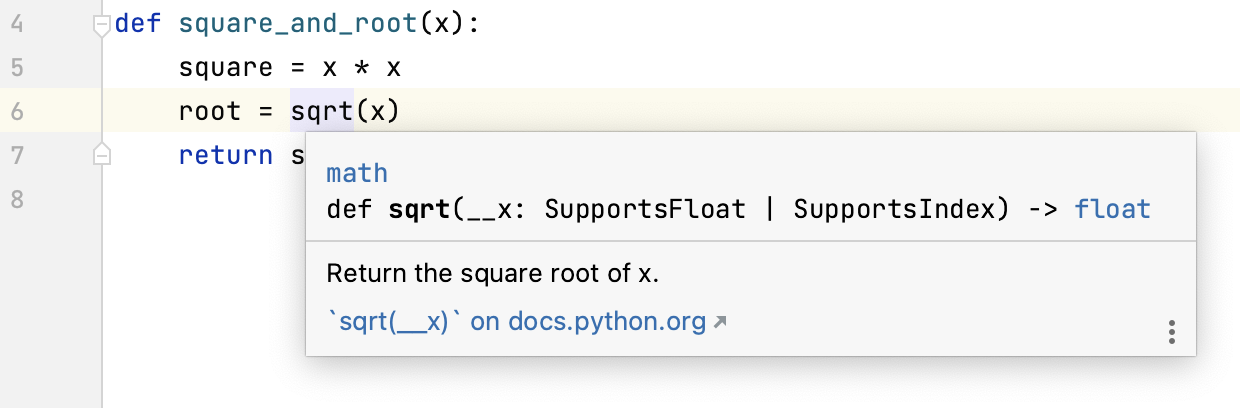Screen dimensions: 1240x408
Task: Place the cursor on the highlighted sqrt call
Action: tap(322, 111)
